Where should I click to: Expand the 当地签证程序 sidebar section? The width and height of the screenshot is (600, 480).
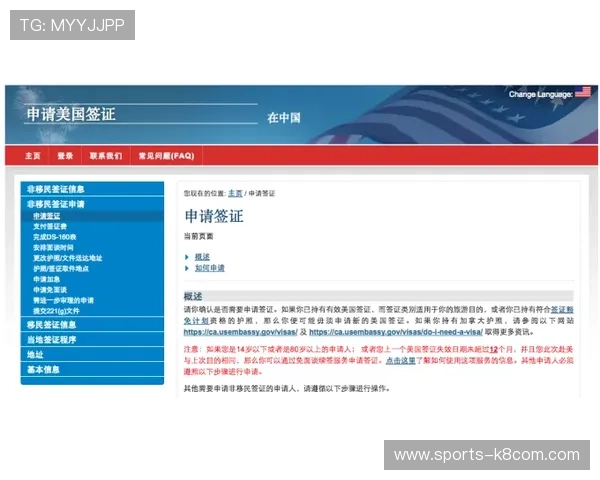tap(92, 340)
